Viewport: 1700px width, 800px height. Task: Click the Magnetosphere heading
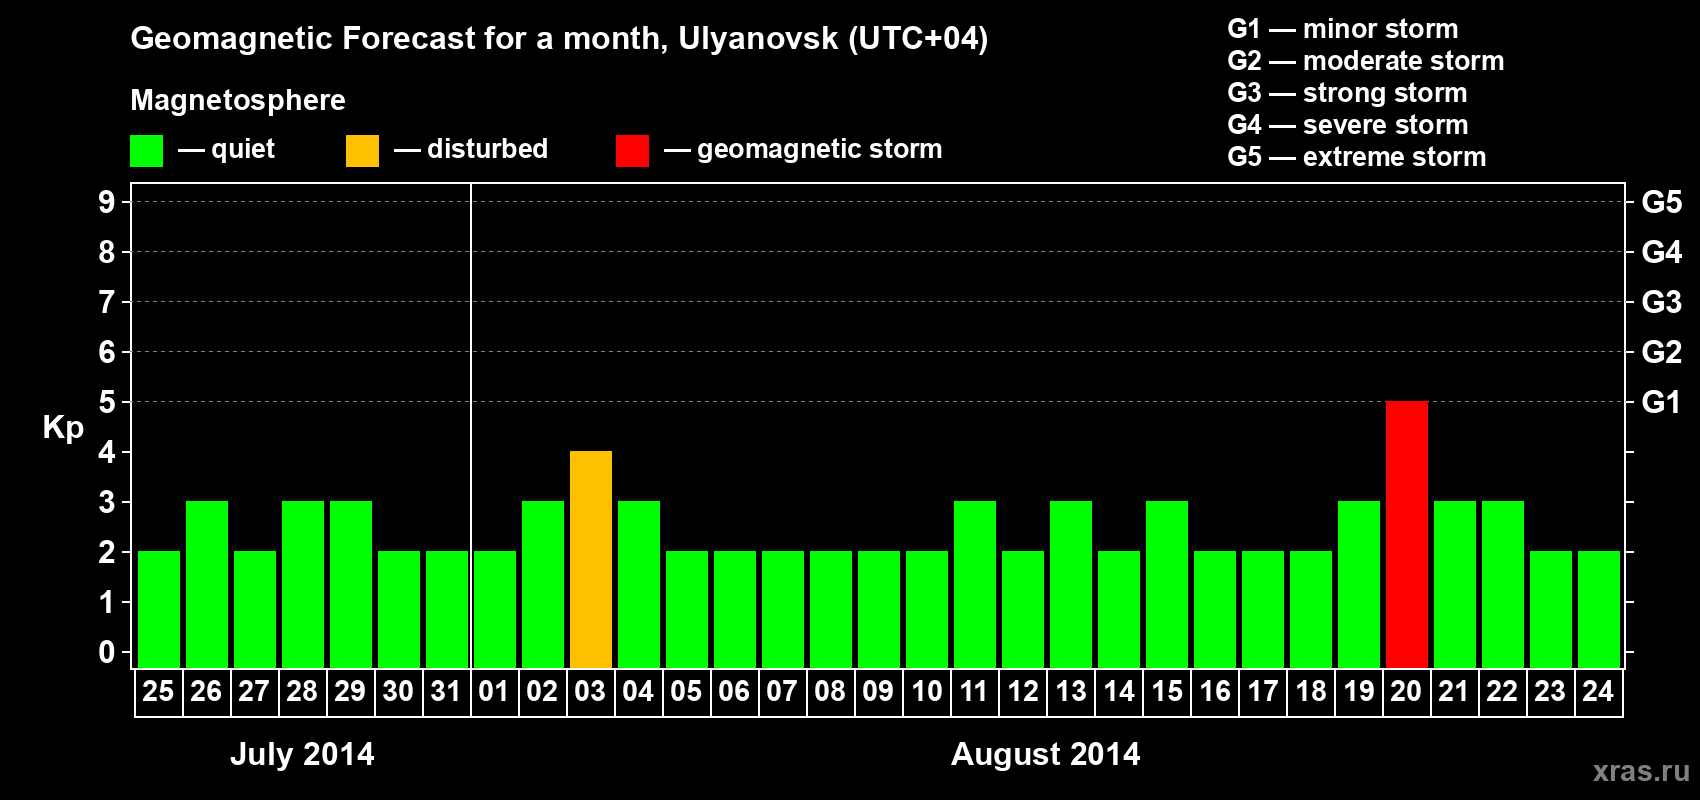[x=238, y=100]
